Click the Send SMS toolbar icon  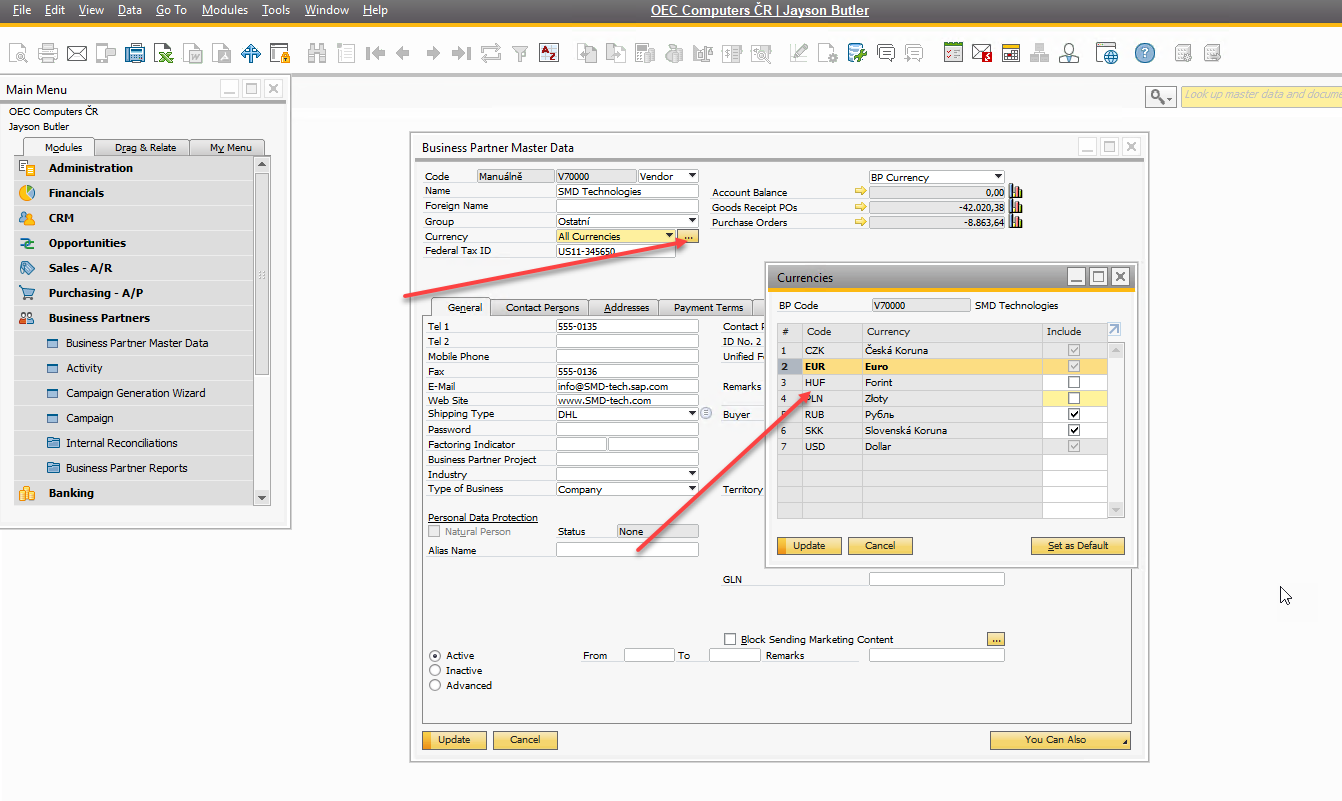(106, 53)
